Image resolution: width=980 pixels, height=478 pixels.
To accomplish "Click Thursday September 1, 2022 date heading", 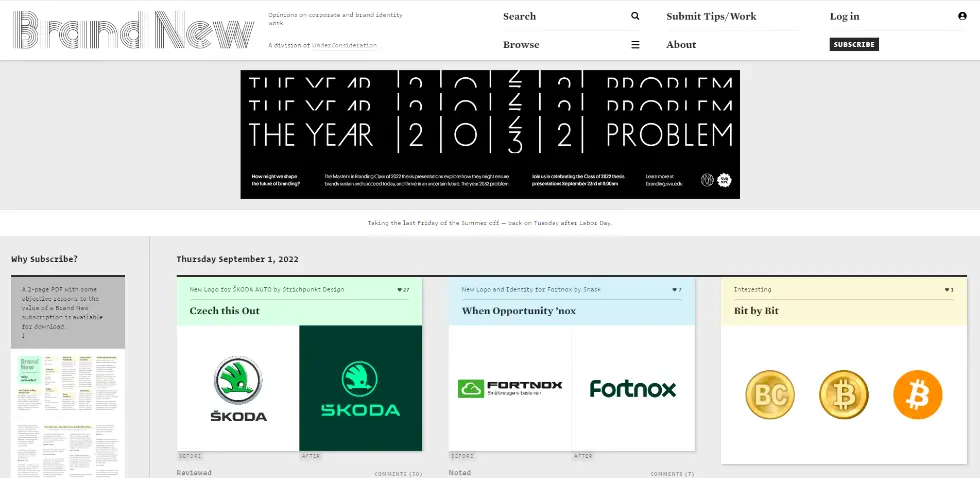I will pyautogui.click(x=238, y=259).
